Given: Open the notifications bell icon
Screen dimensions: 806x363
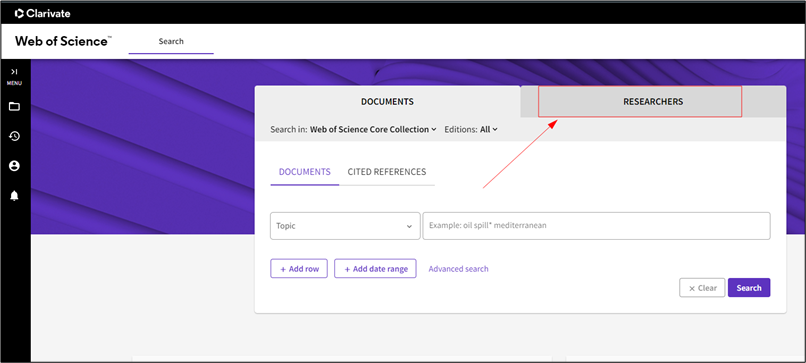Looking at the screenshot, I should (x=14, y=195).
